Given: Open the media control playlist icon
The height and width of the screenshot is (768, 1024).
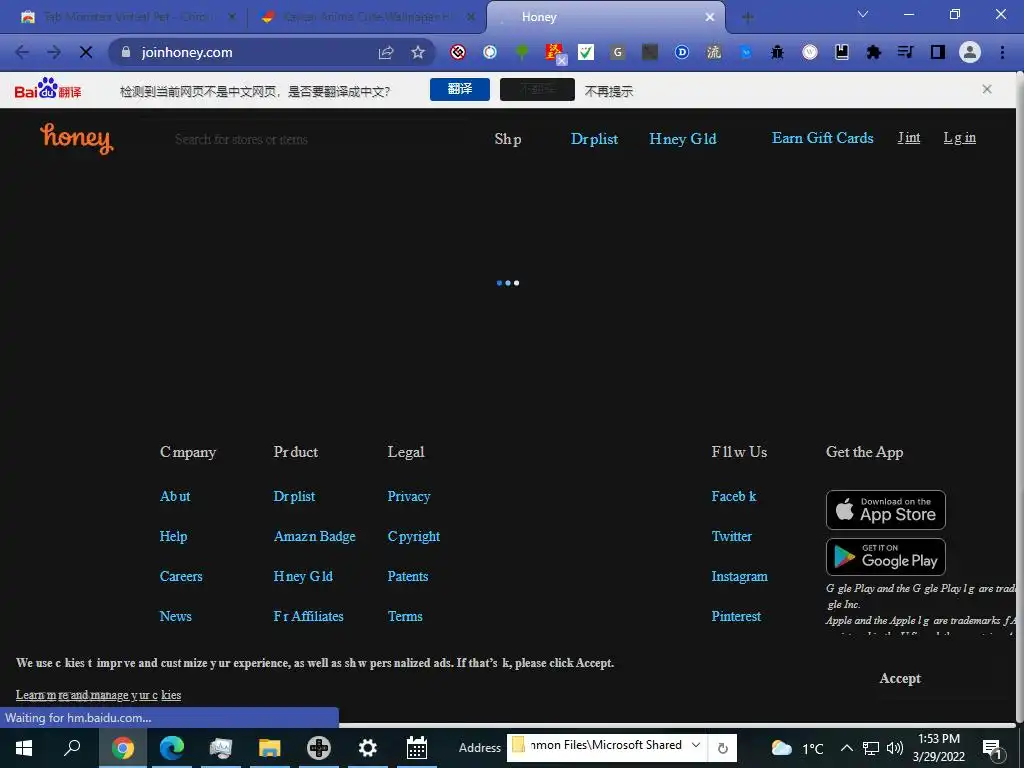Looking at the screenshot, I should tap(906, 52).
